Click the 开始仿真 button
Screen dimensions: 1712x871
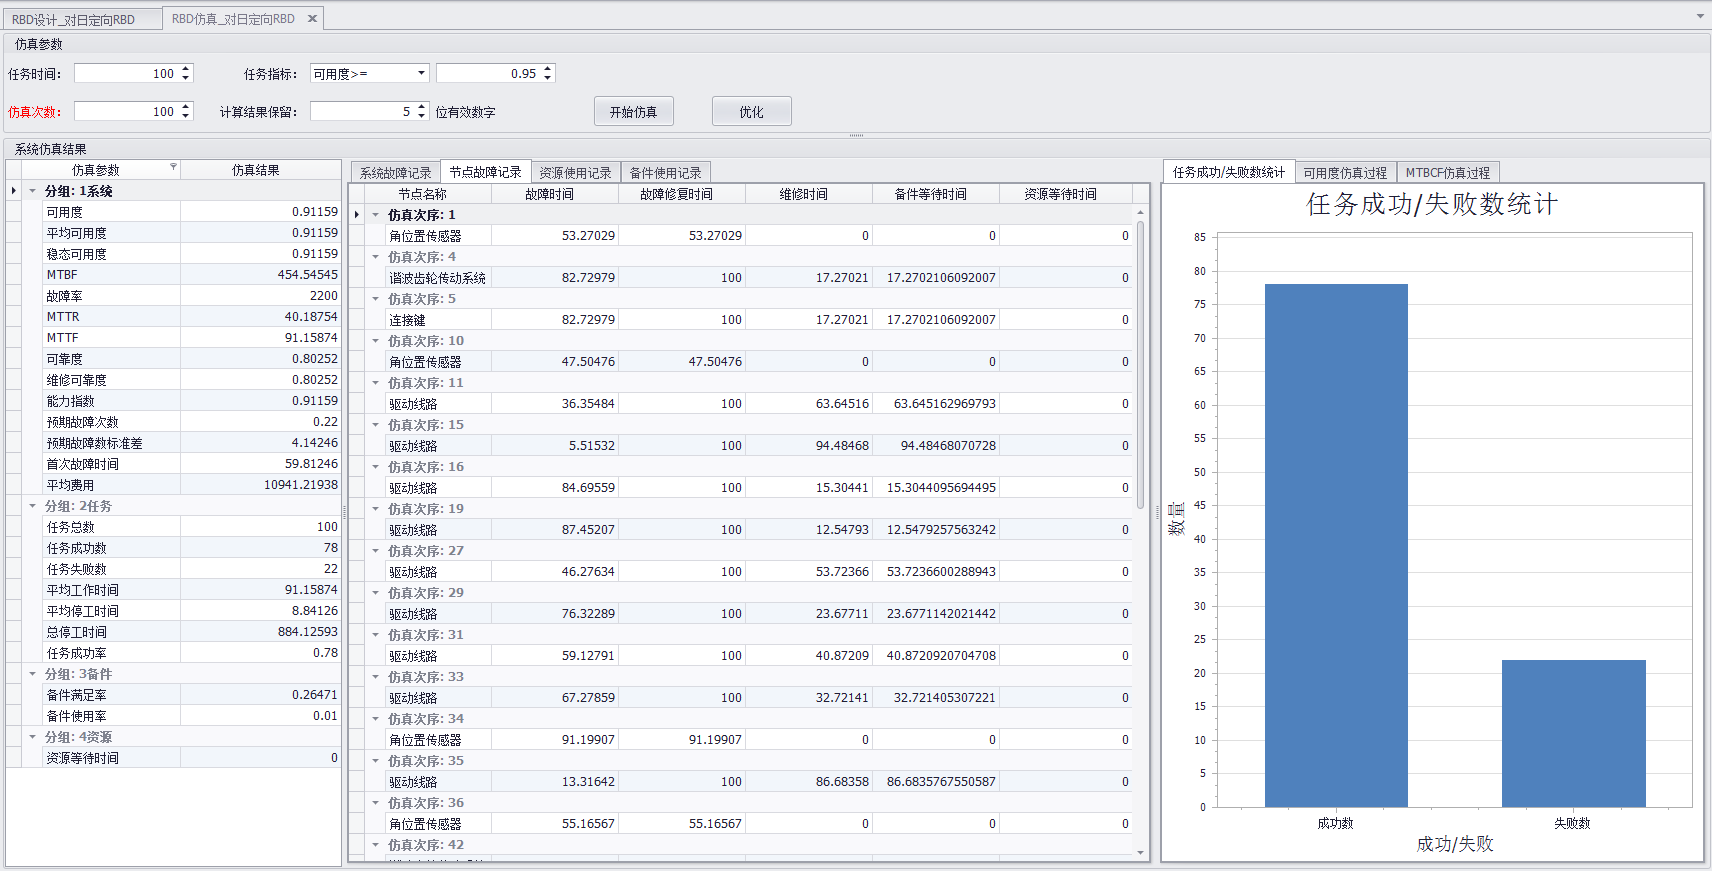(x=633, y=112)
